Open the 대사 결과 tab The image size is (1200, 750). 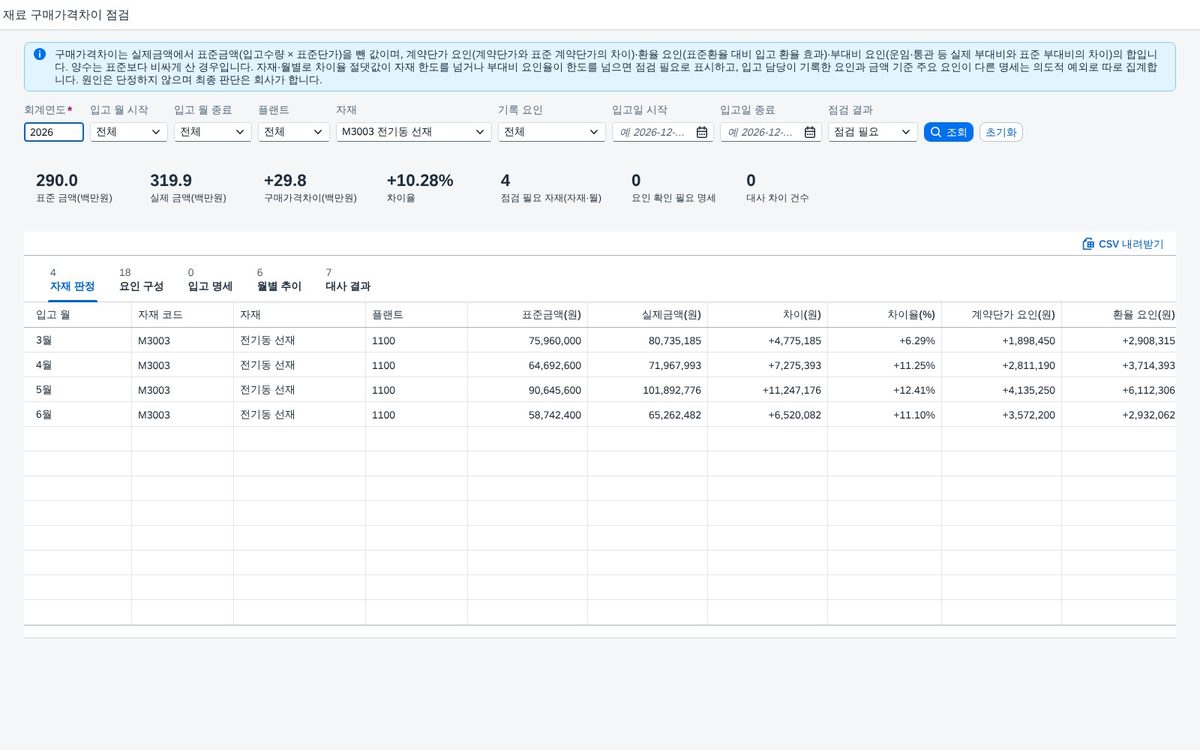[348, 286]
